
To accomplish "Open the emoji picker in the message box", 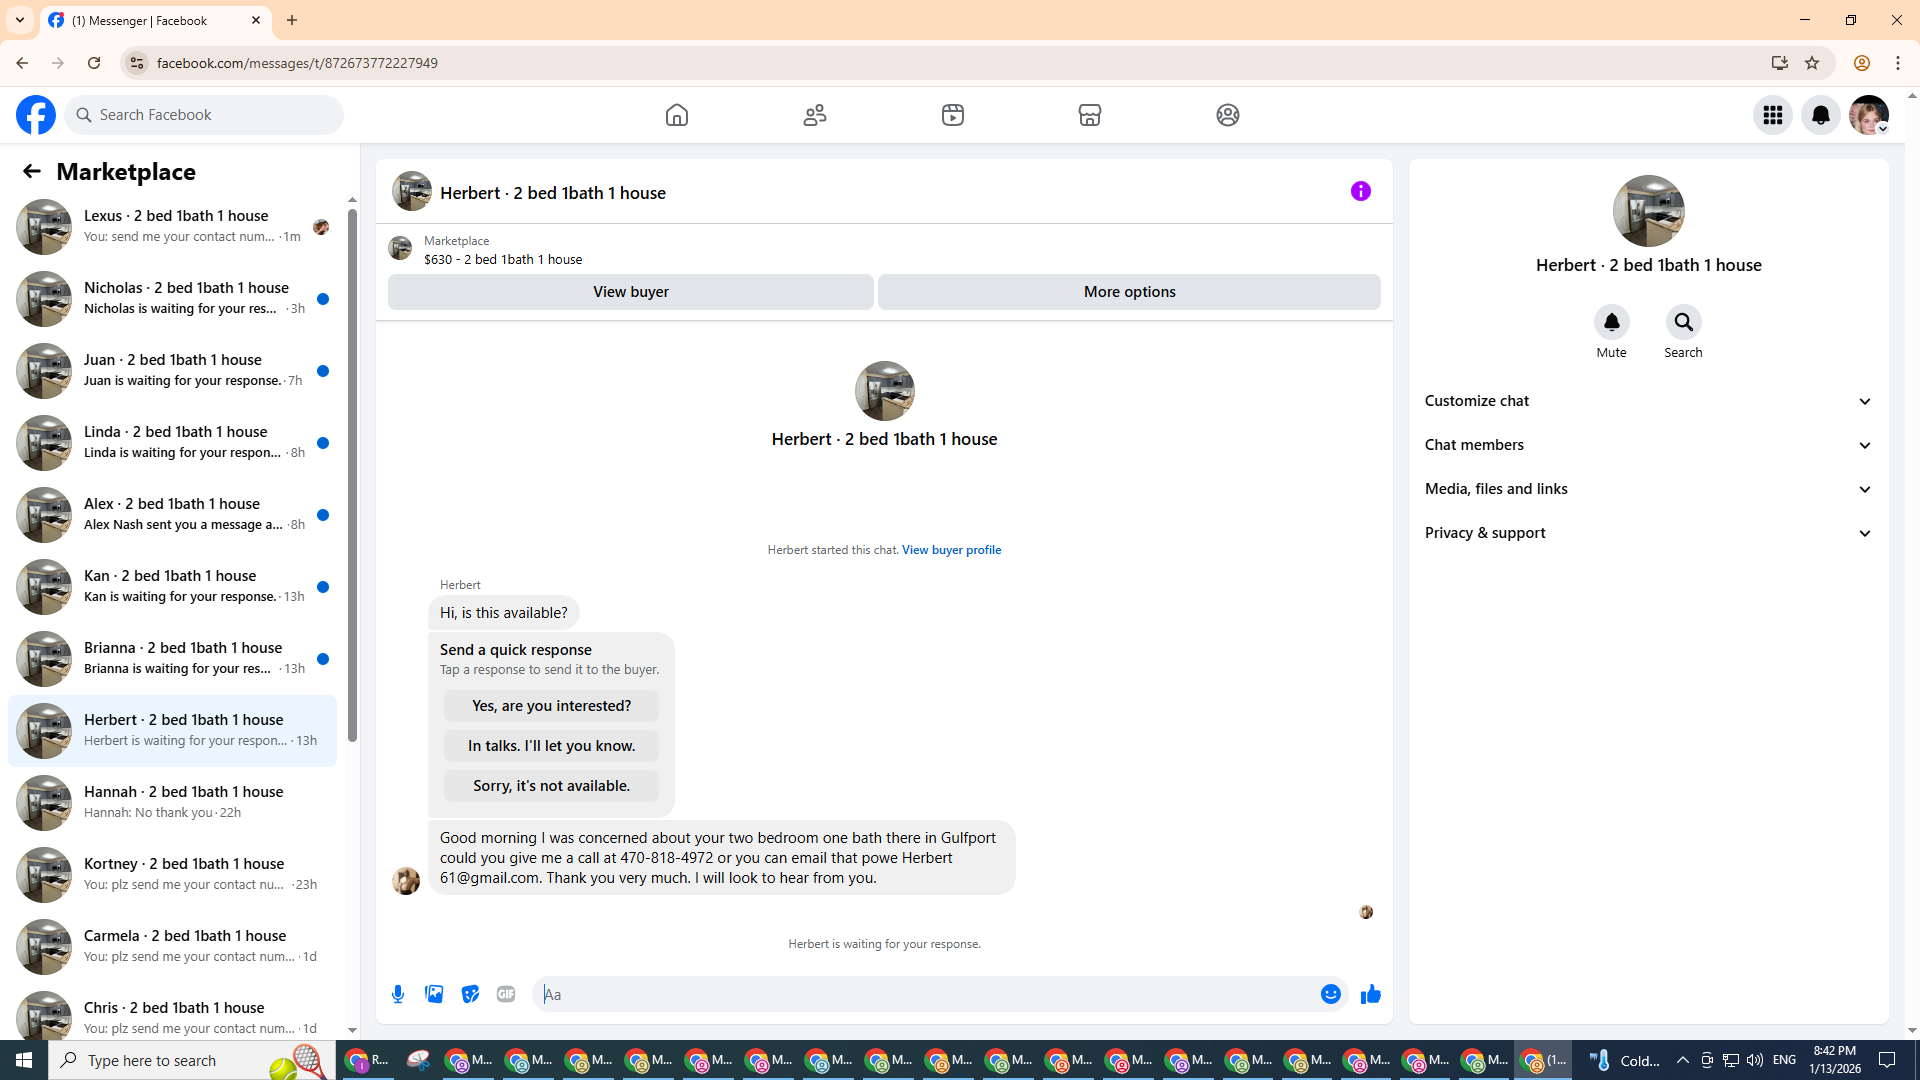I will pos(1330,994).
